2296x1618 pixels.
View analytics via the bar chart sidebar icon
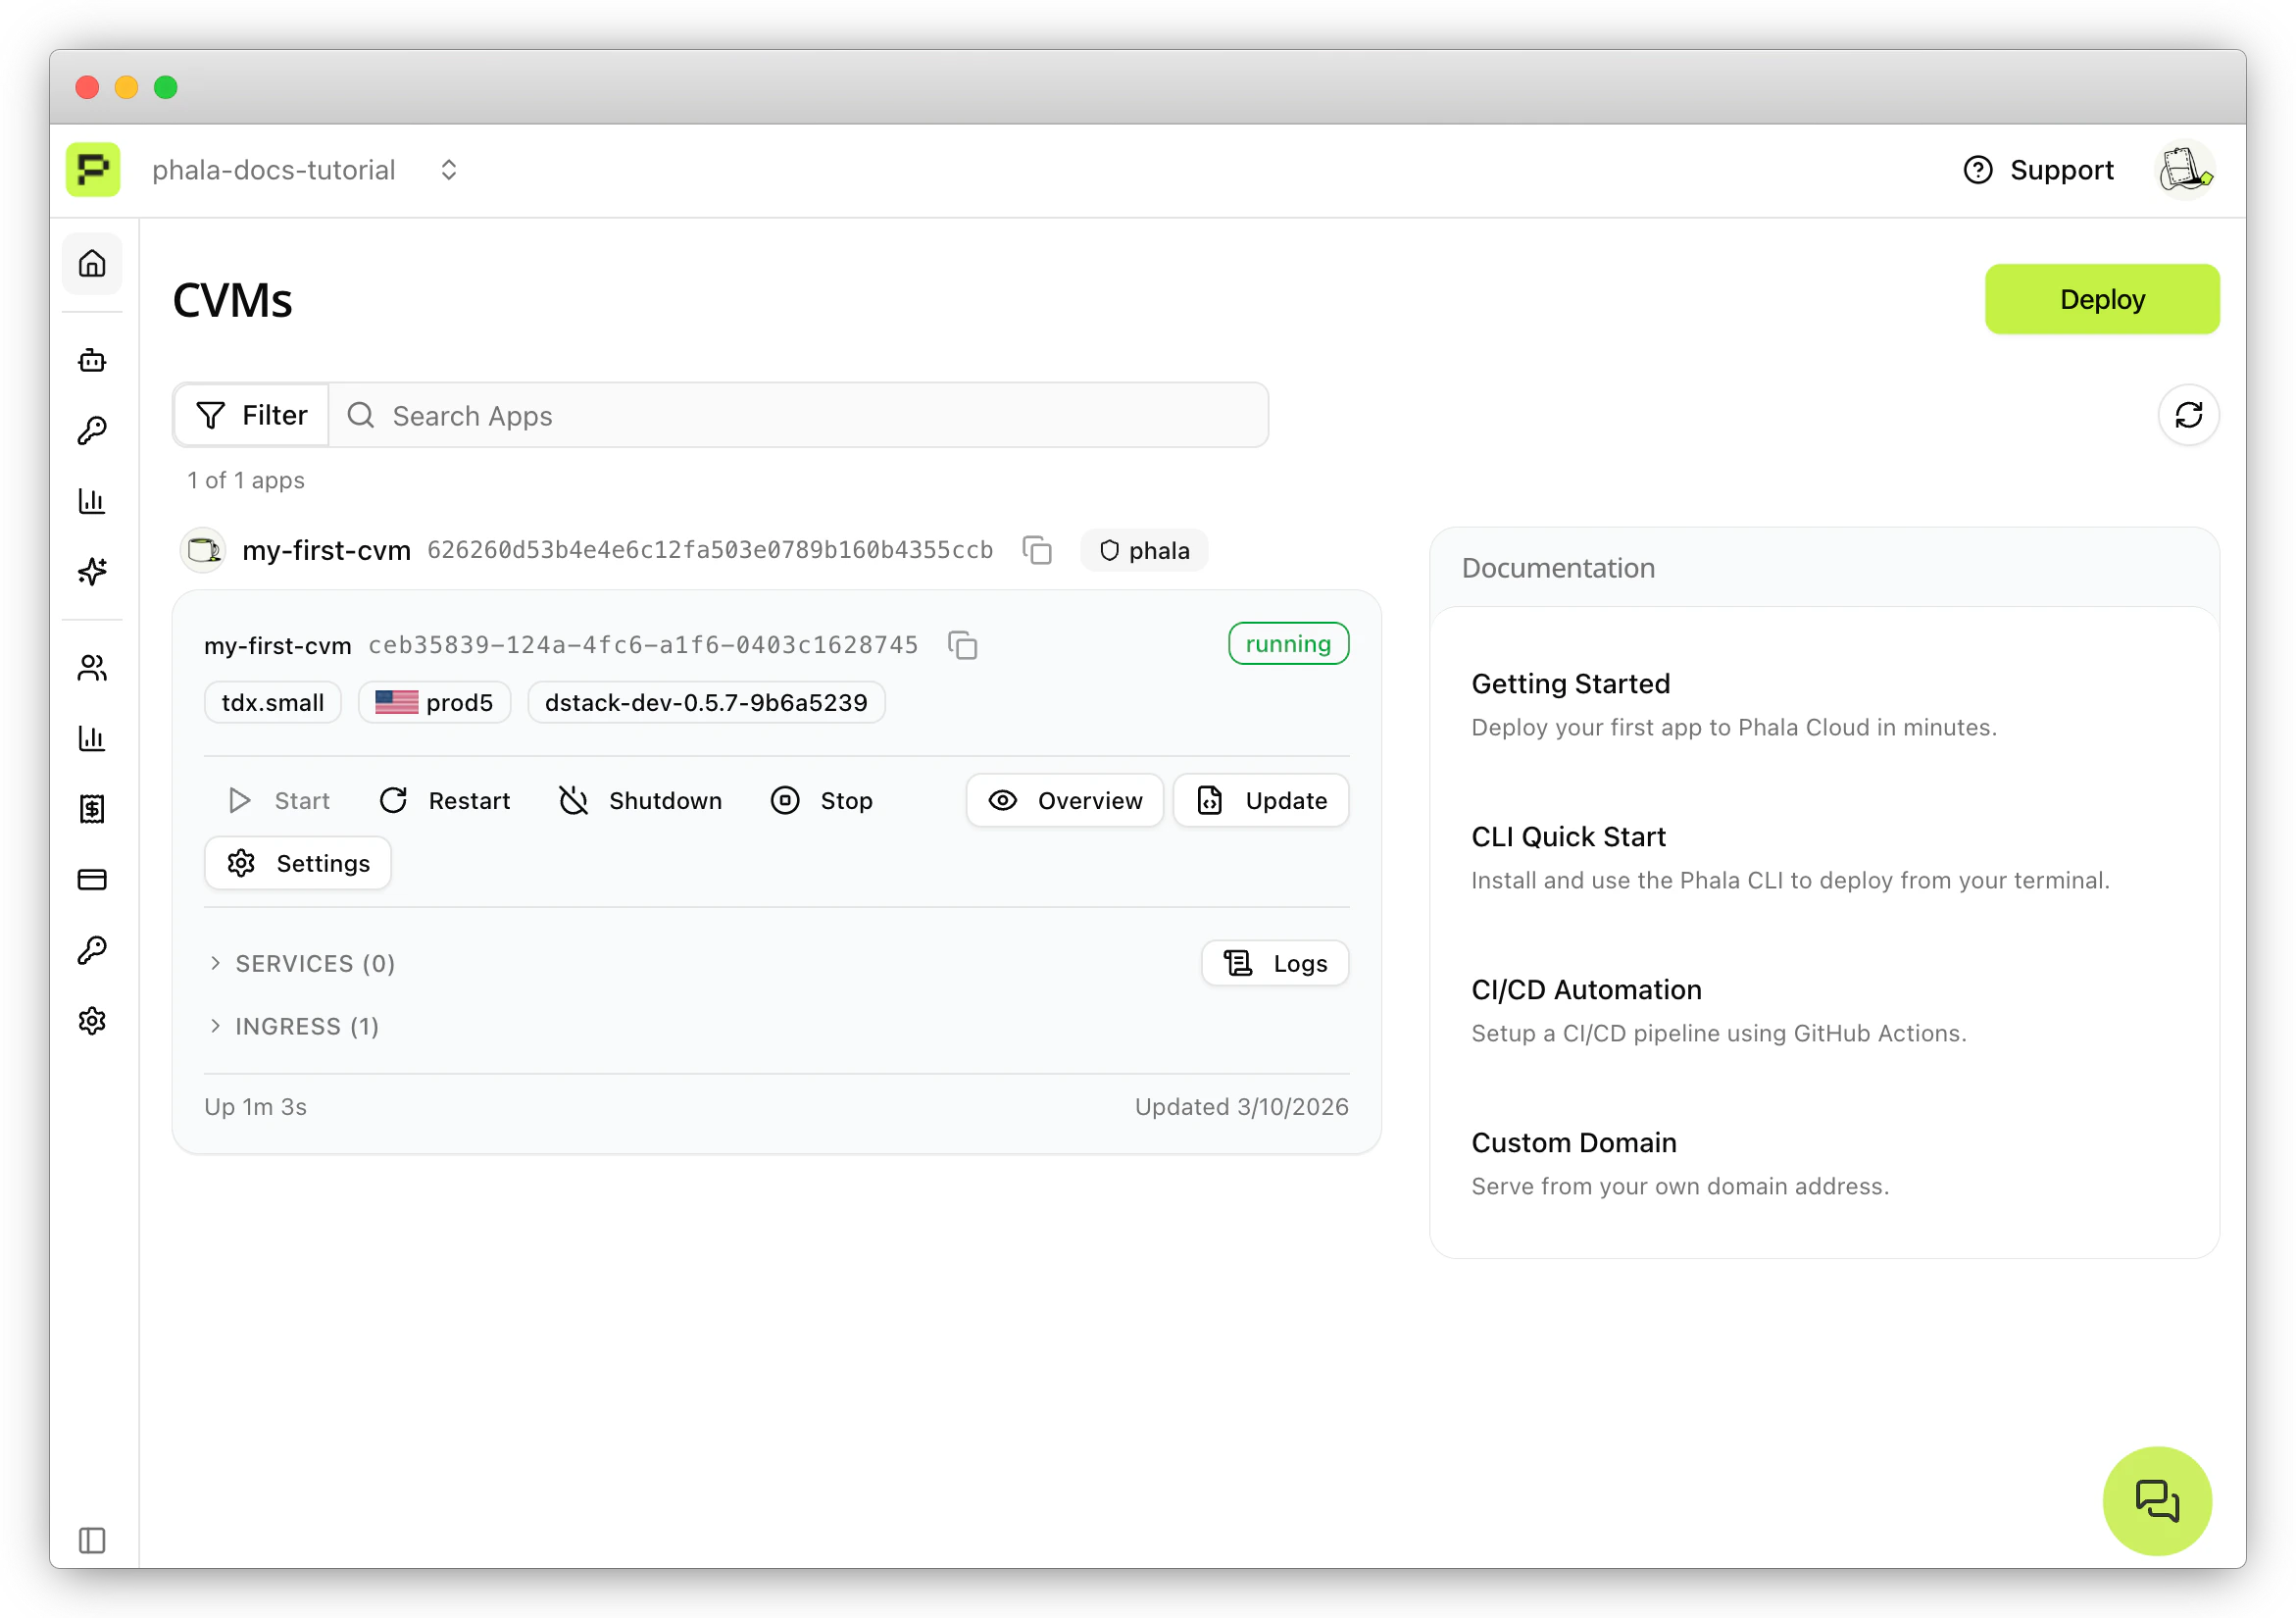click(x=92, y=501)
